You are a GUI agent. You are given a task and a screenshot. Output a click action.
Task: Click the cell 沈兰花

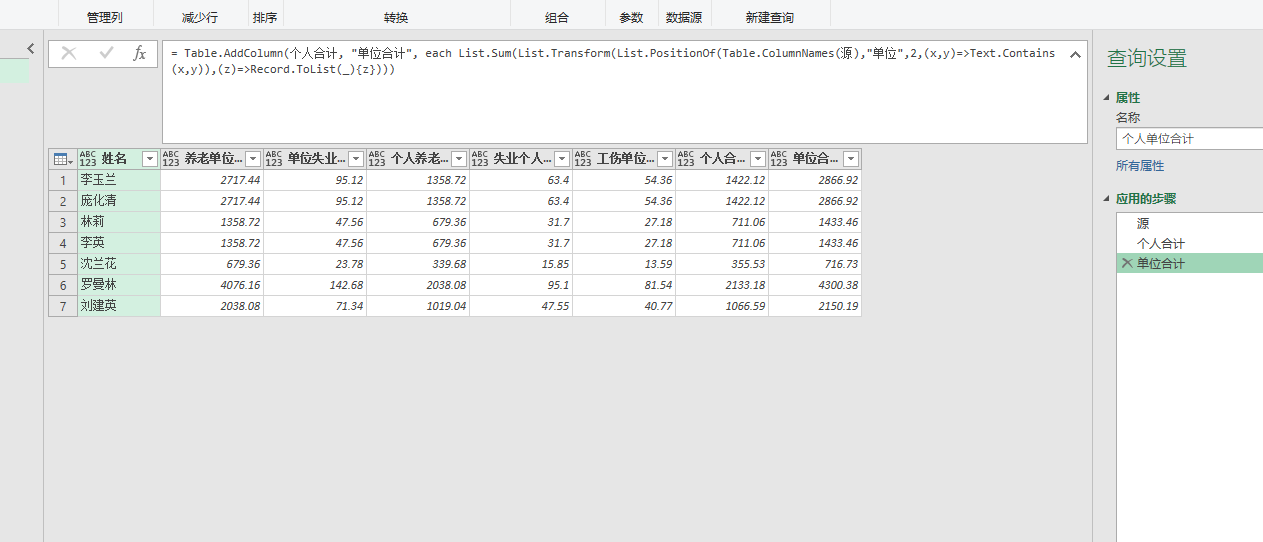coord(118,264)
